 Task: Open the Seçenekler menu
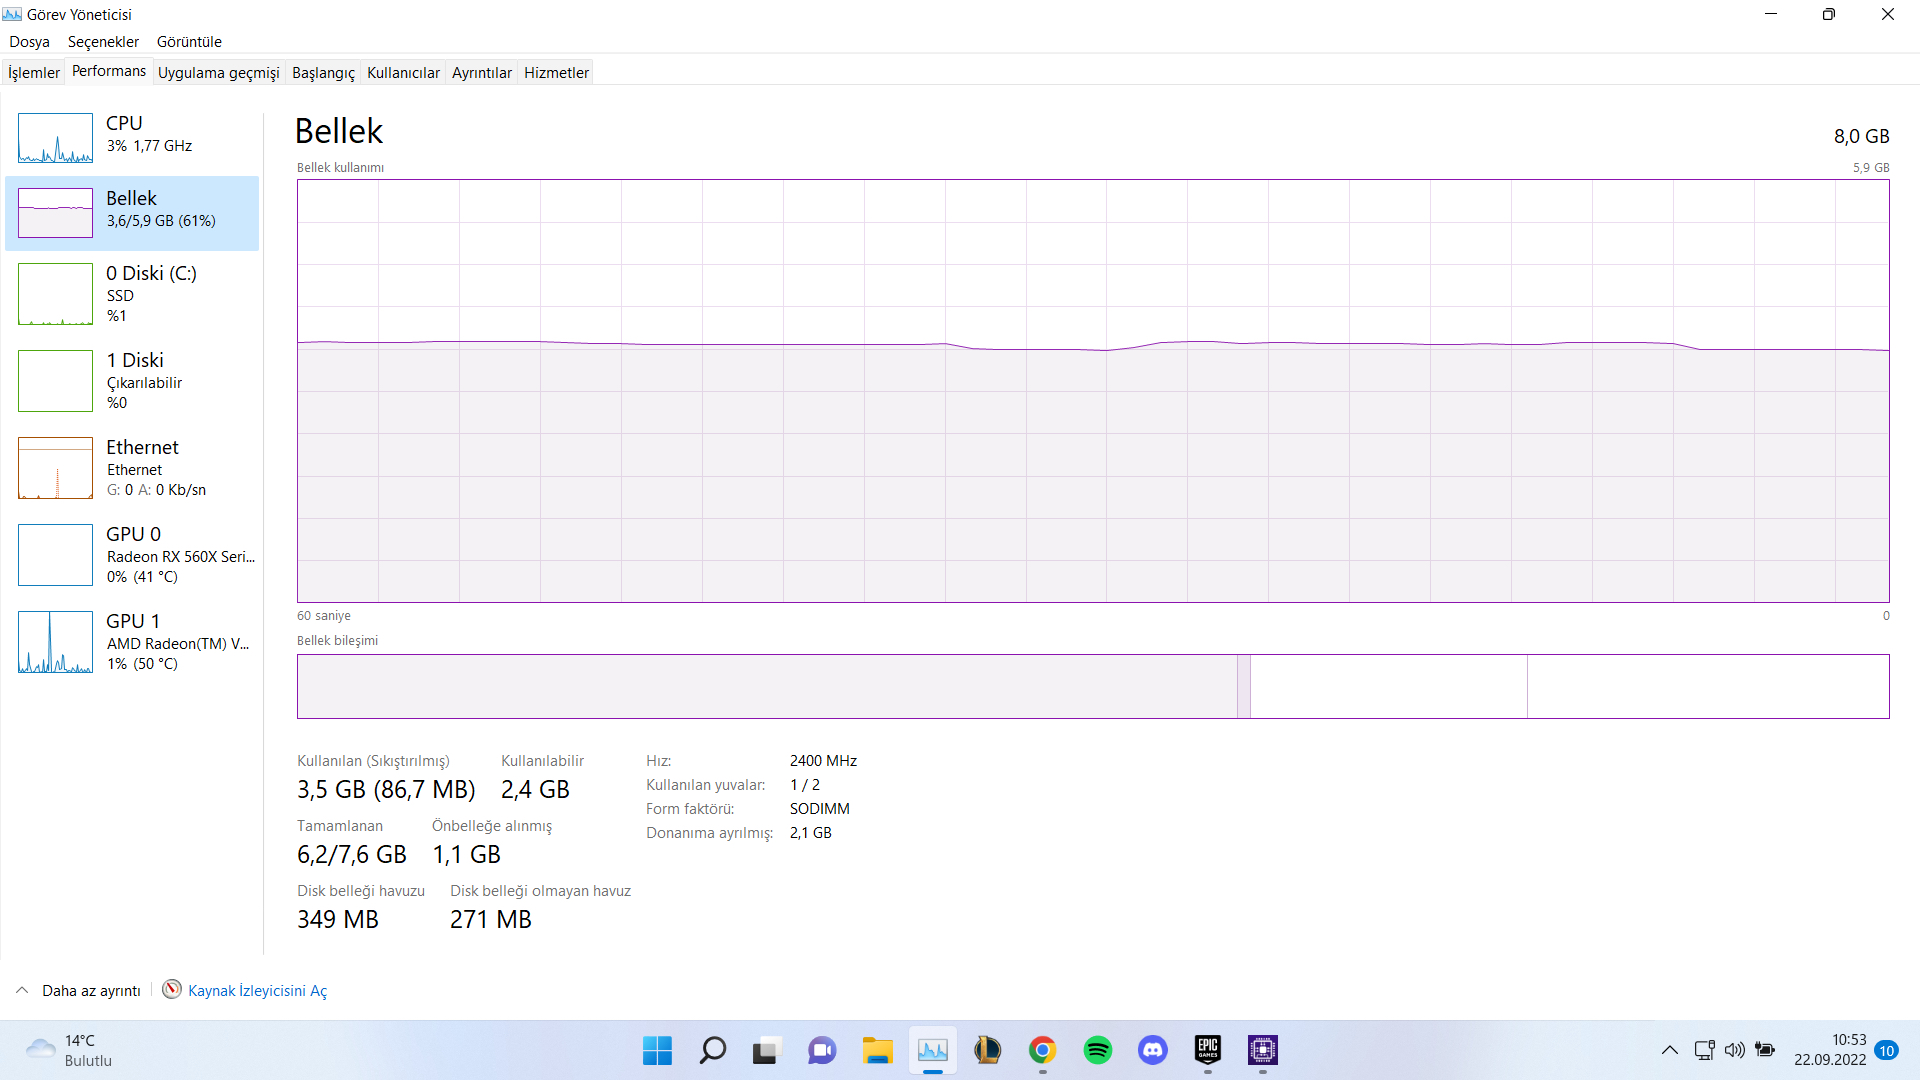pyautogui.click(x=103, y=42)
